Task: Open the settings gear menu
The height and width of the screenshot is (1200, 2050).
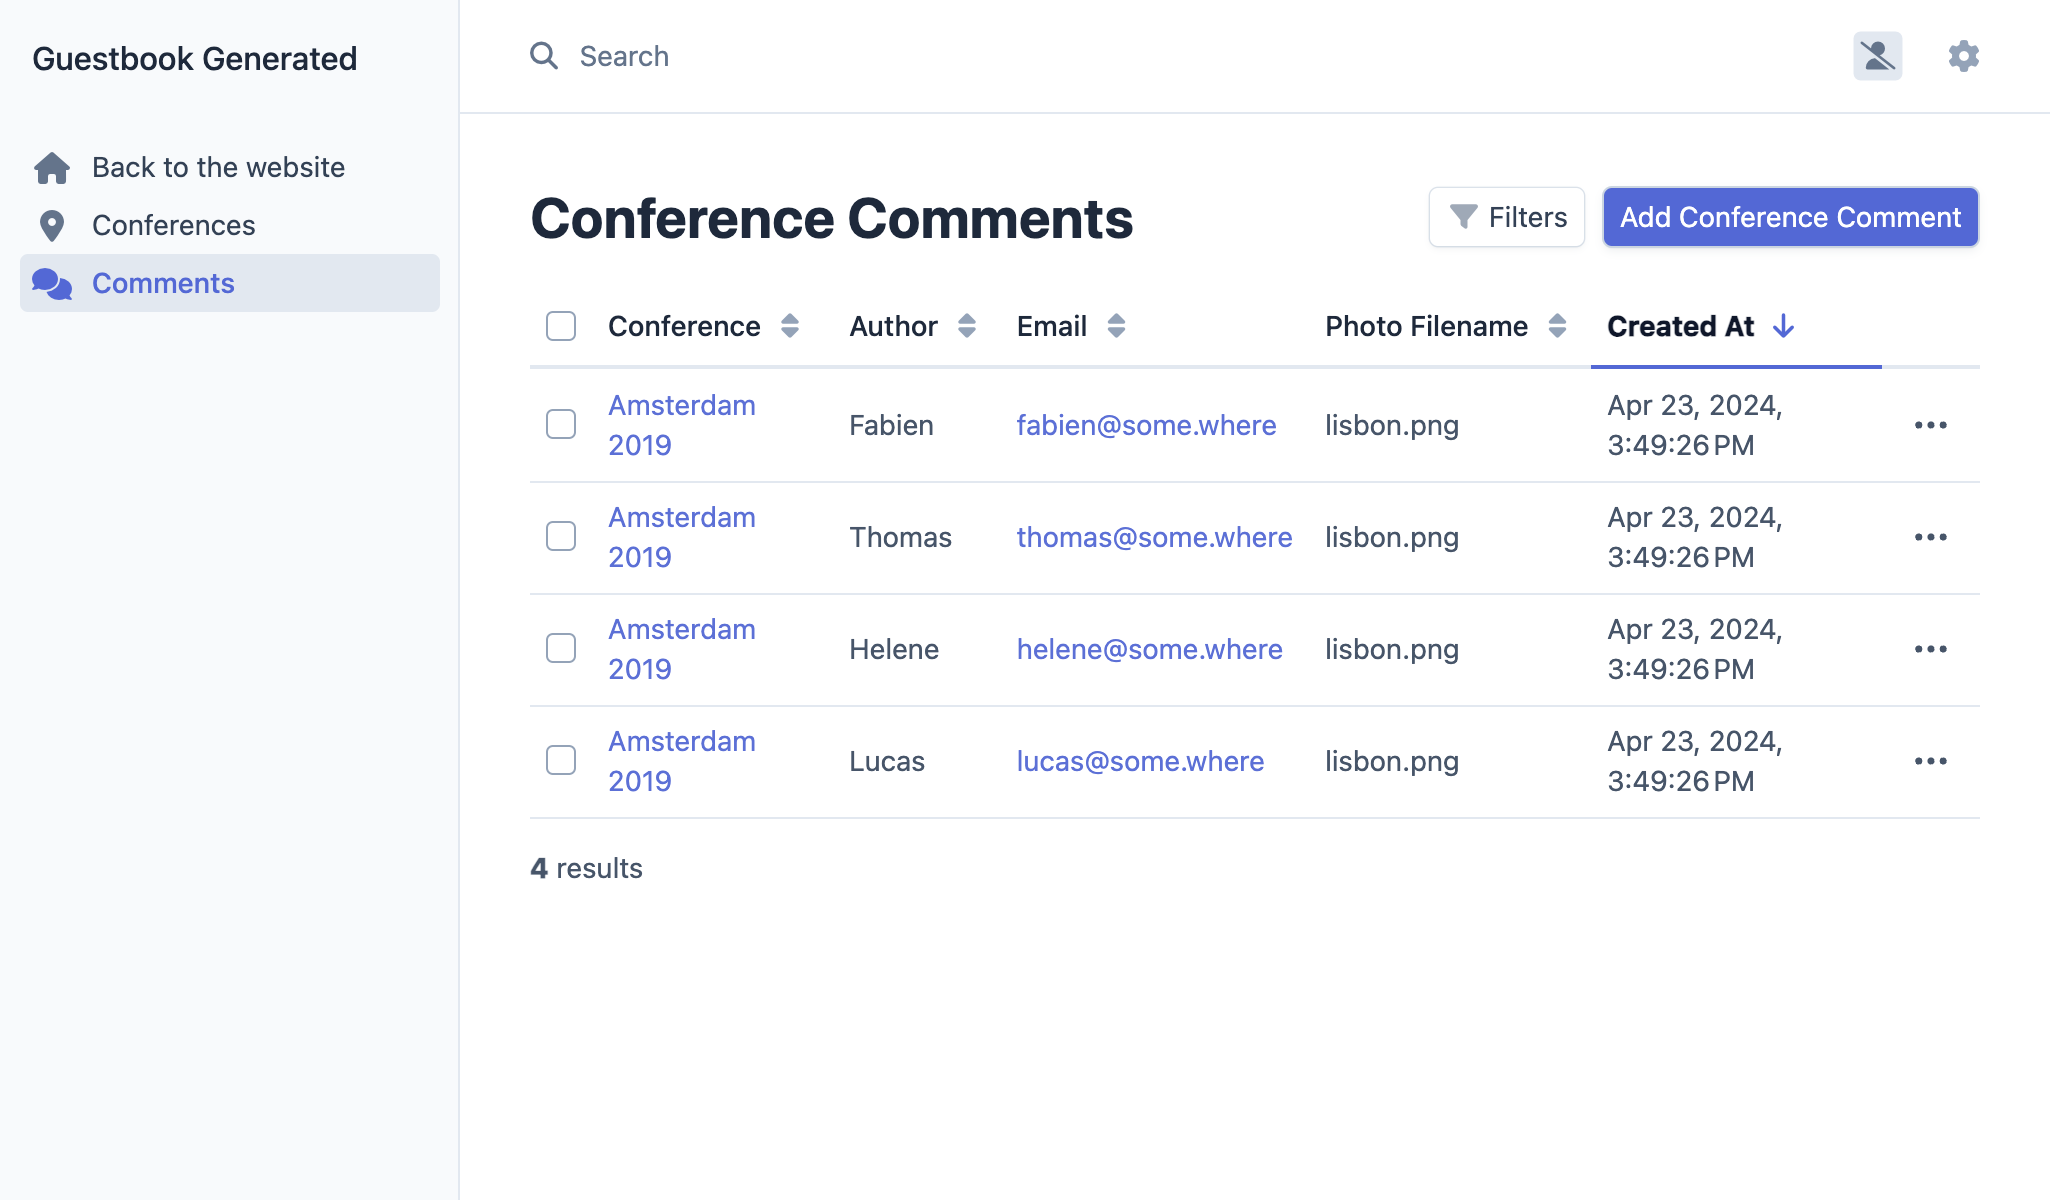Action: [1963, 56]
